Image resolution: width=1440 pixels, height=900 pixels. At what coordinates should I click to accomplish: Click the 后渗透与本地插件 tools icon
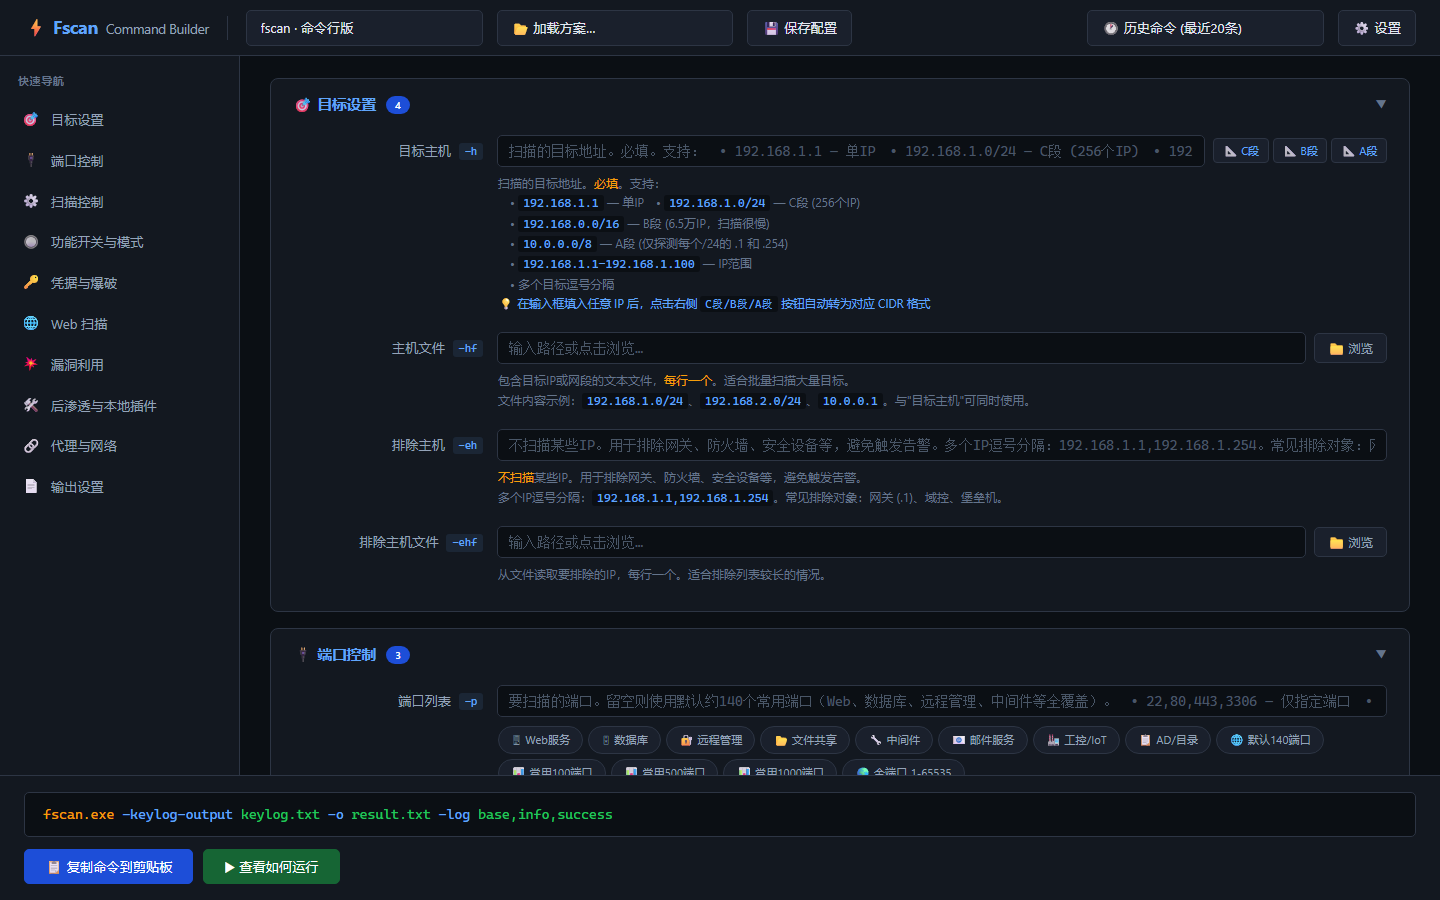(x=31, y=405)
